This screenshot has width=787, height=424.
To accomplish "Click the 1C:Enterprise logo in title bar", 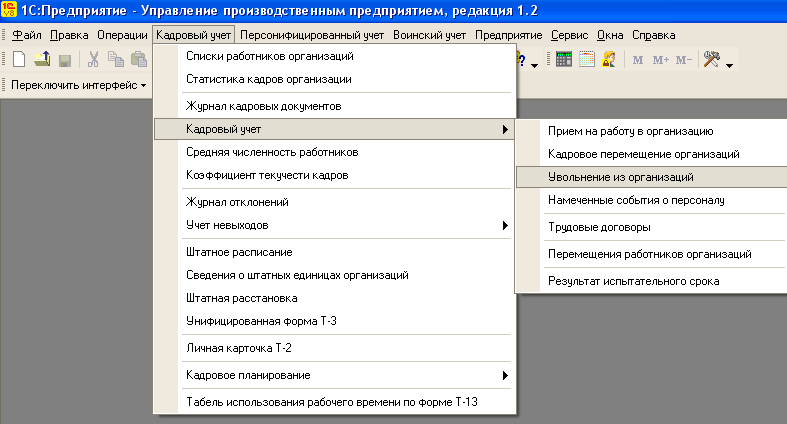I will [9, 10].
